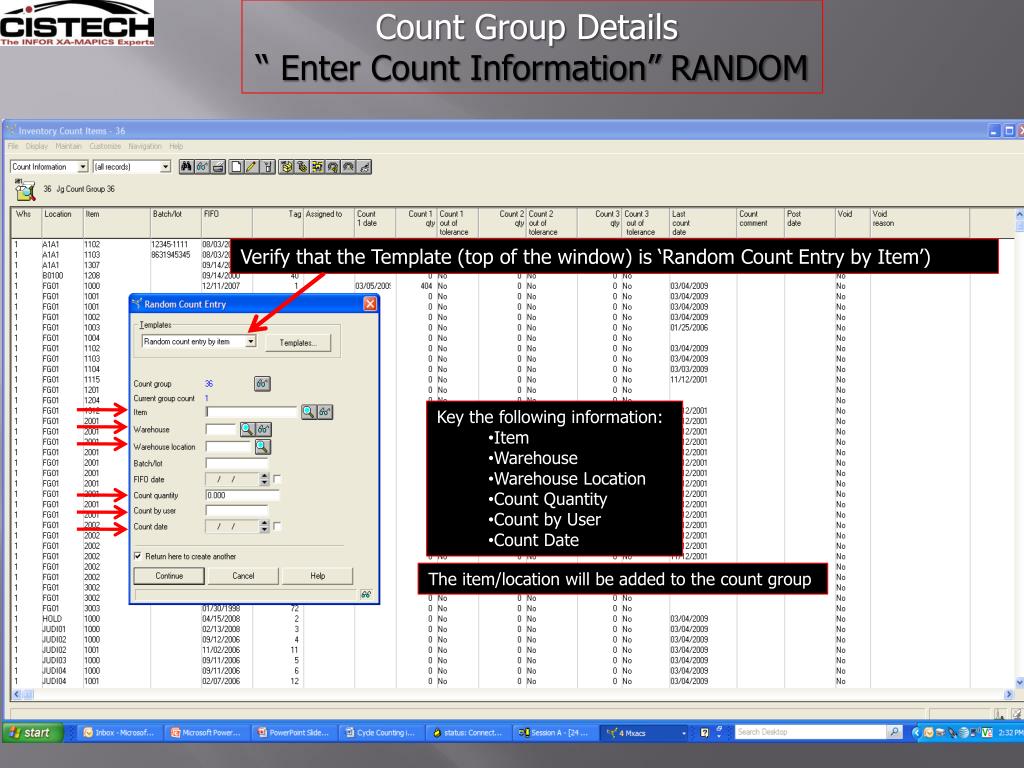Image resolution: width=1024 pixels, height=768 pixels.
Task: Open the '(all records)' subset dropdown
Action: pos(166,167)
